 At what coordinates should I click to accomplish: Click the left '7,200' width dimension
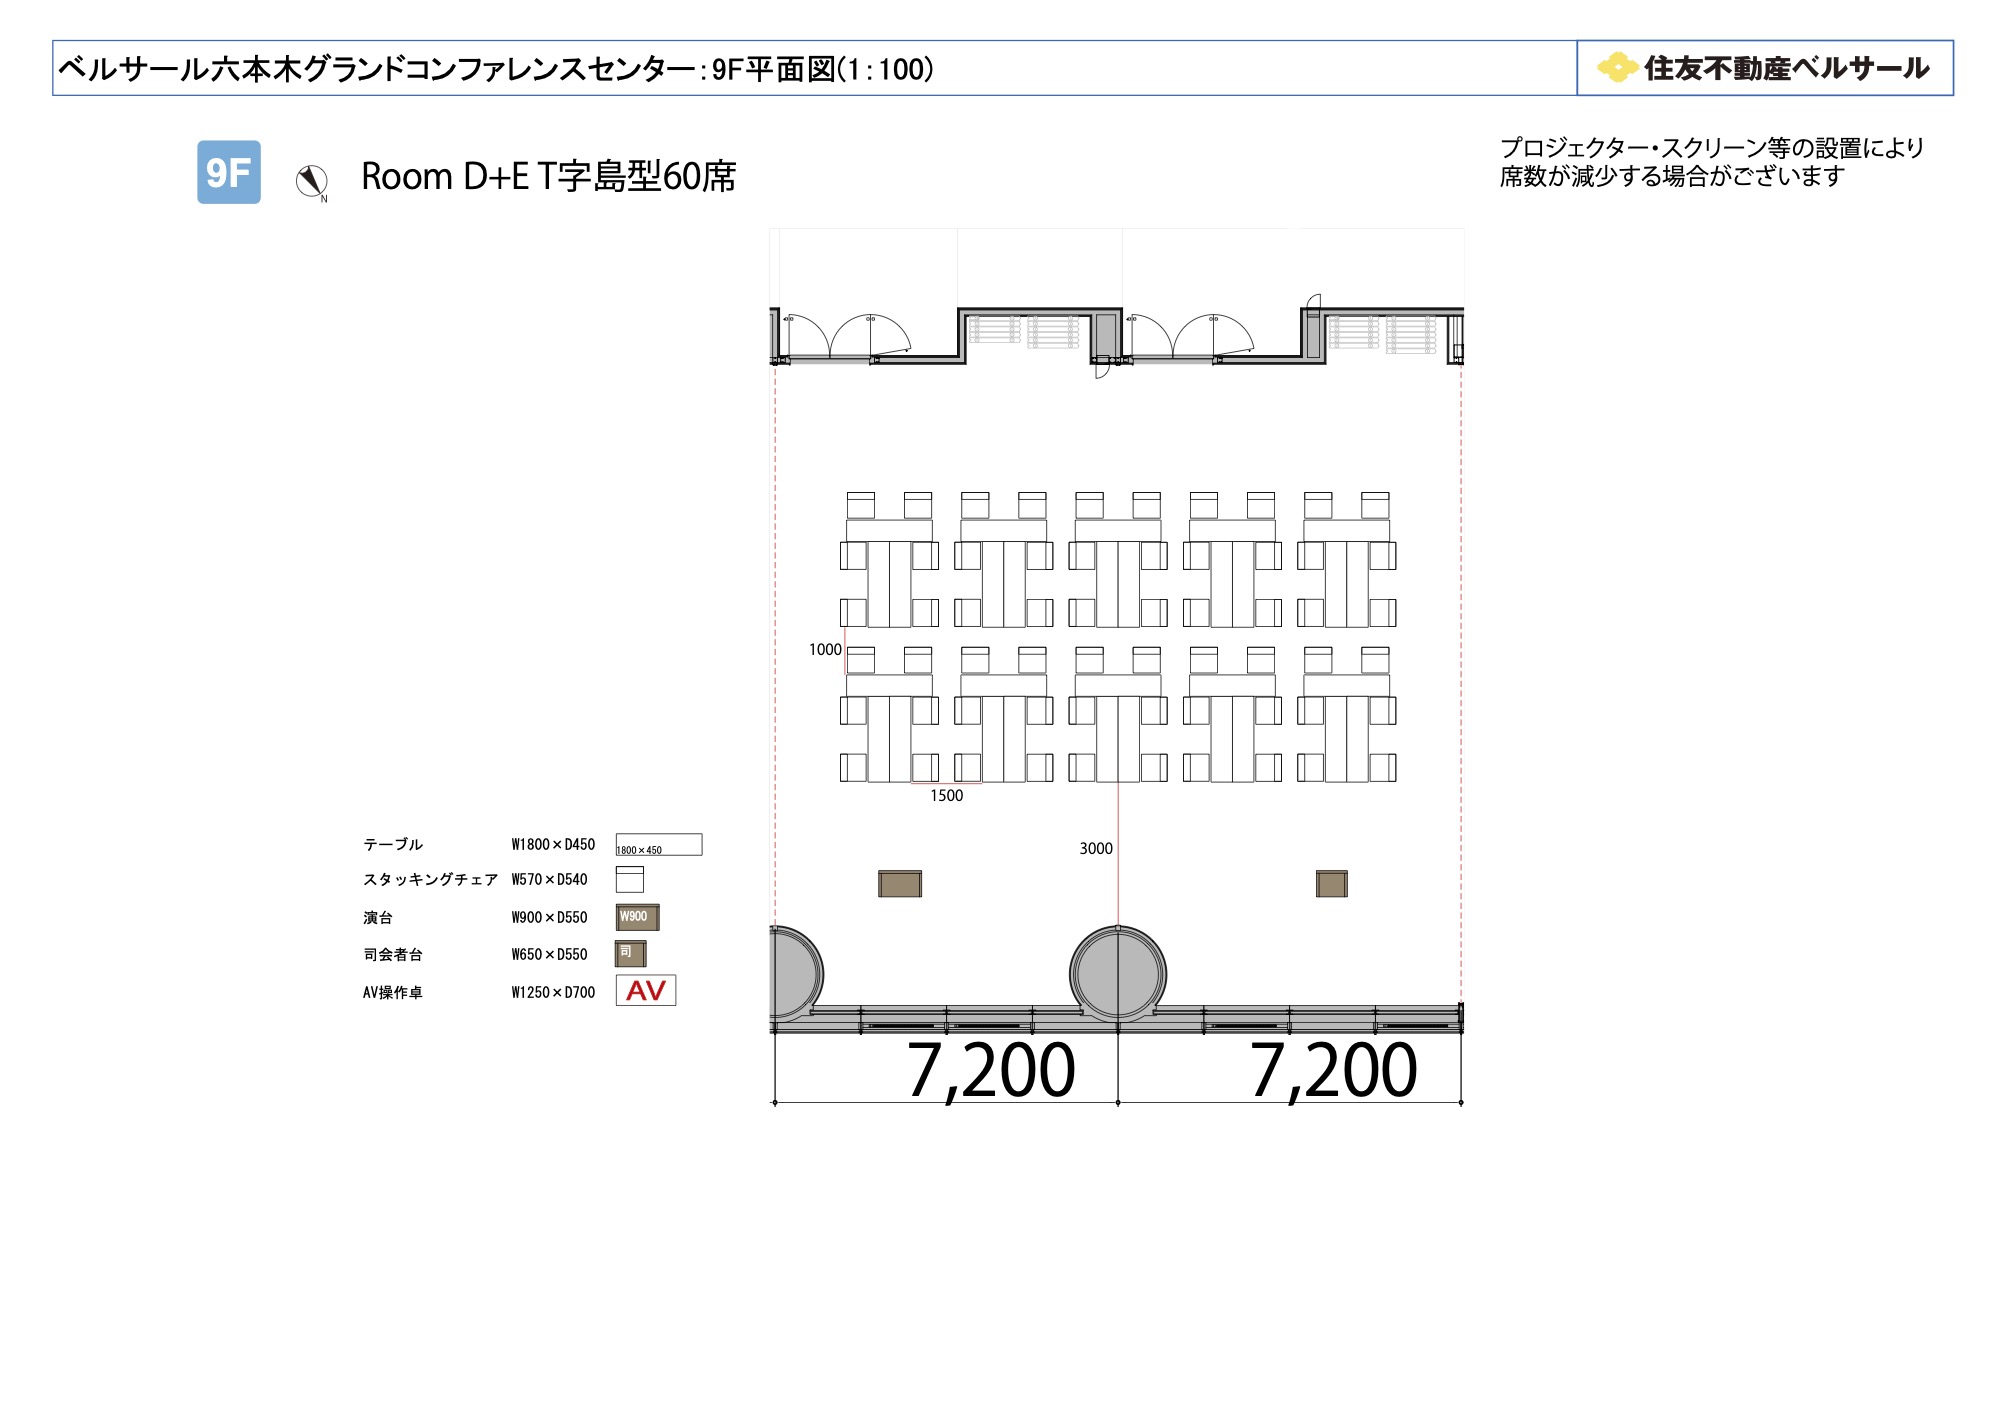pos(990,1070)
